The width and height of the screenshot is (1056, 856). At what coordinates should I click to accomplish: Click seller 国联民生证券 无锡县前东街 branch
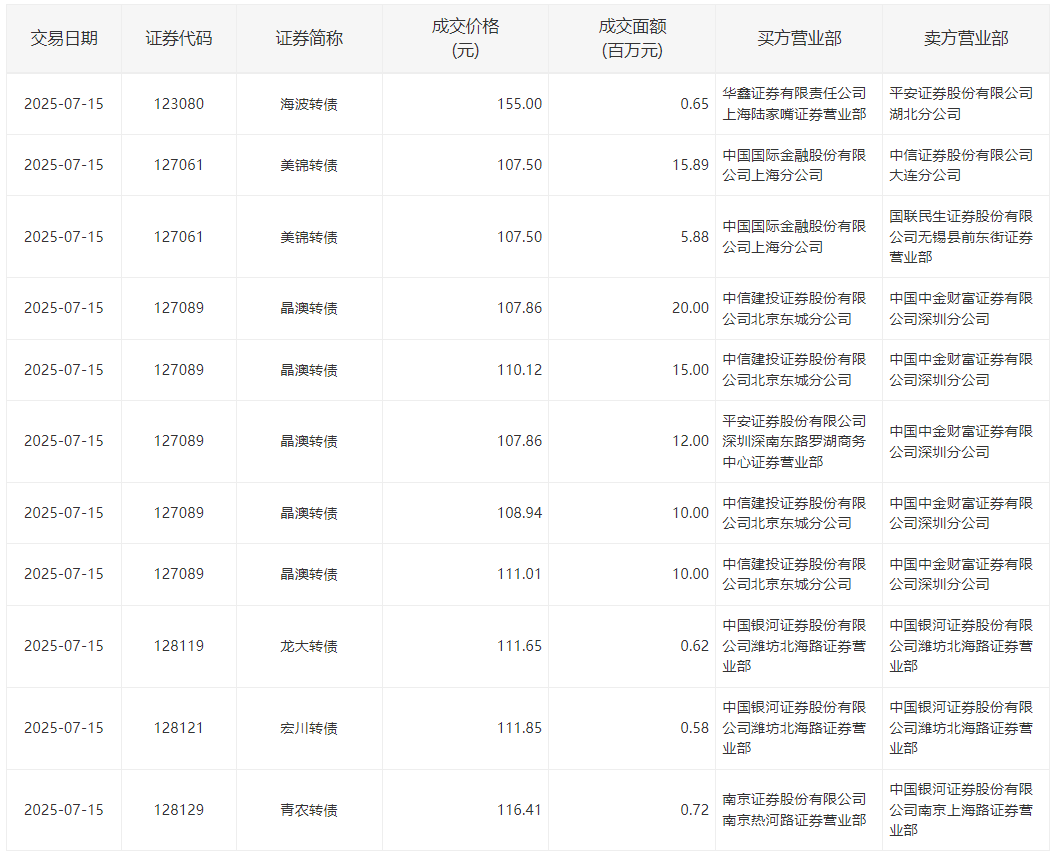pyautogui.click(x=961, y=237)
